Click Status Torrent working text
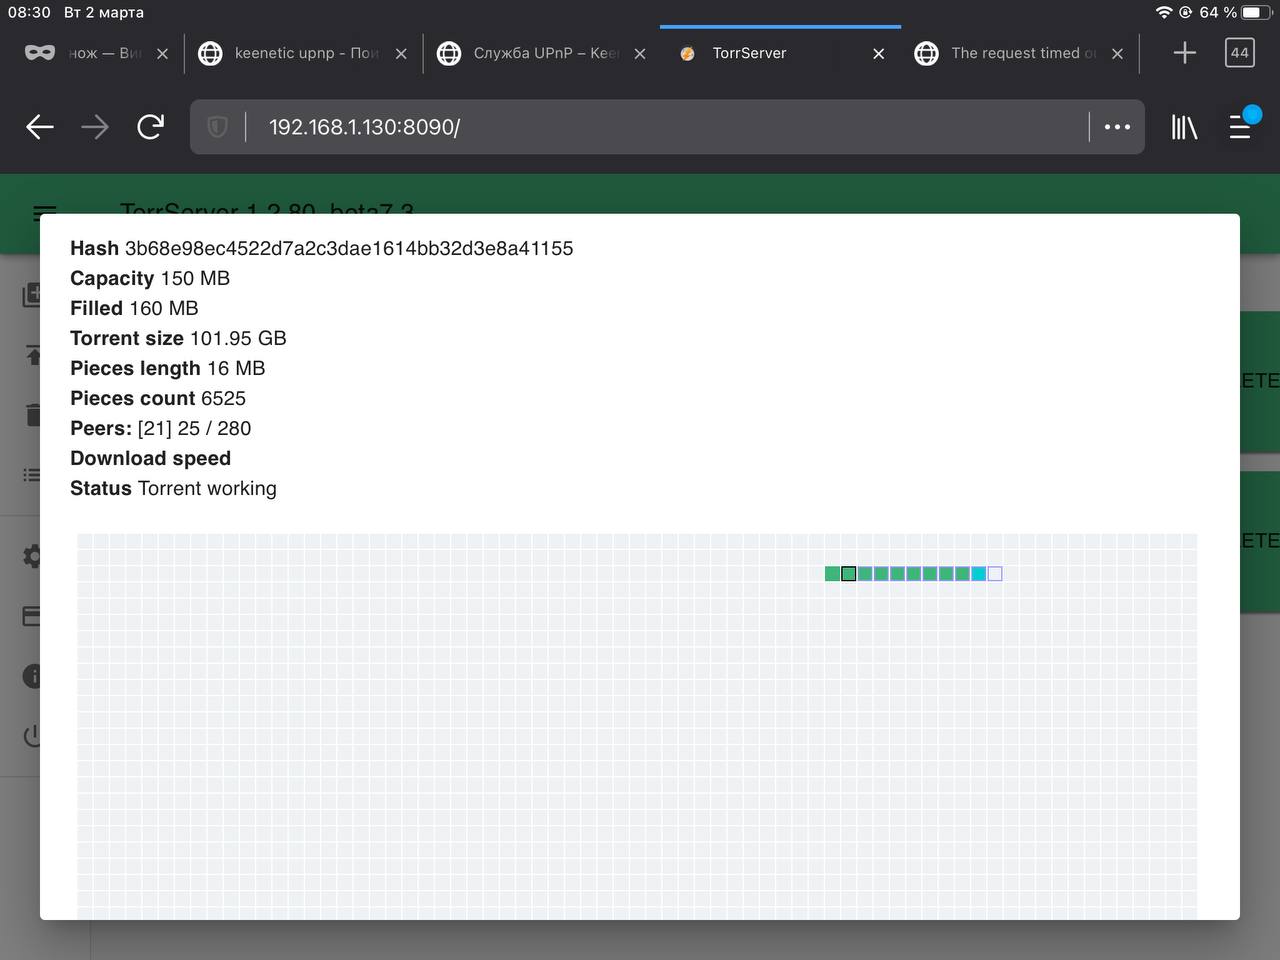The height and width of the screenshot is (960, 1280). (173, 488)
